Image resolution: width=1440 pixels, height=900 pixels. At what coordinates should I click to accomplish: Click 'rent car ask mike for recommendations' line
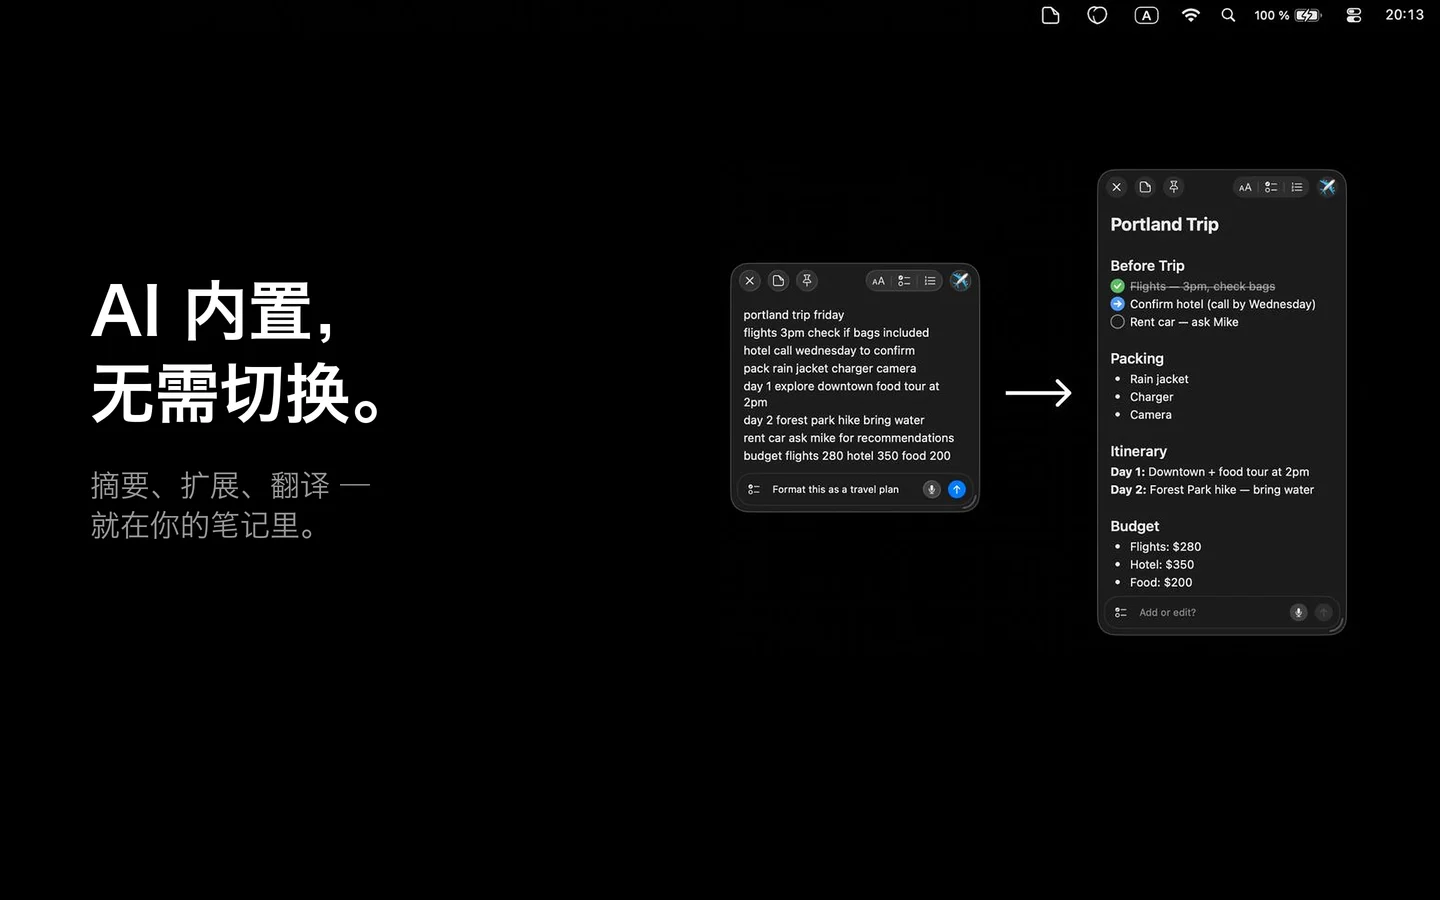[848, 438]
